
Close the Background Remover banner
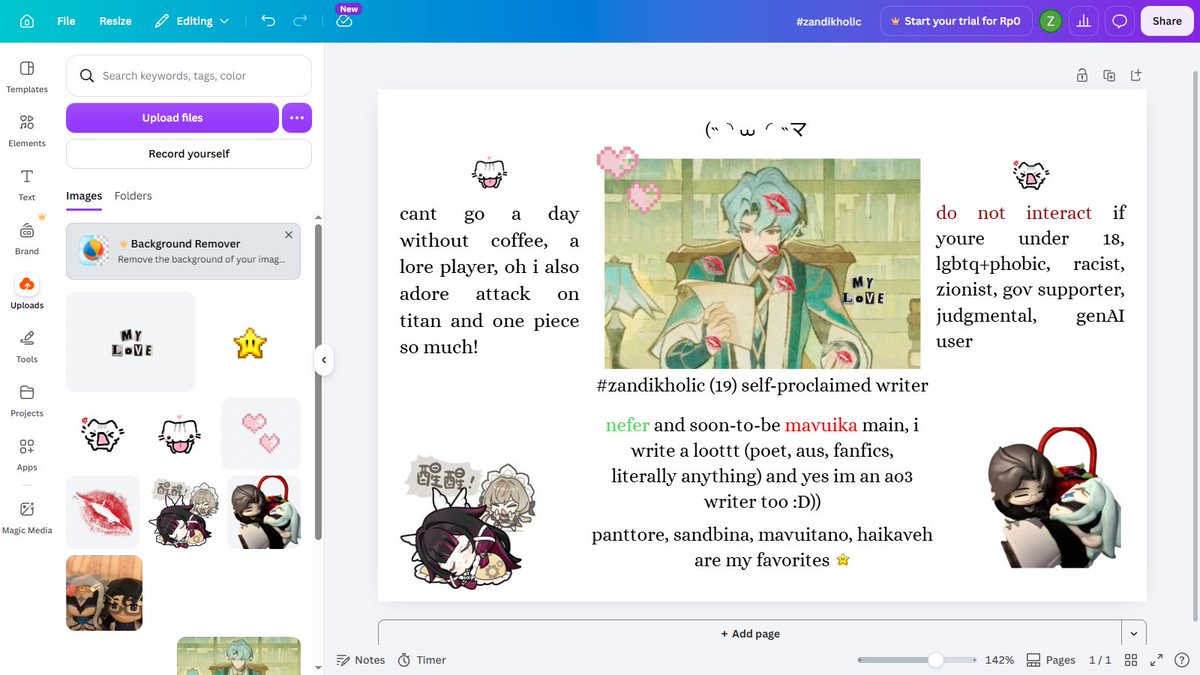pyautogui.click(x=288, y=235)
